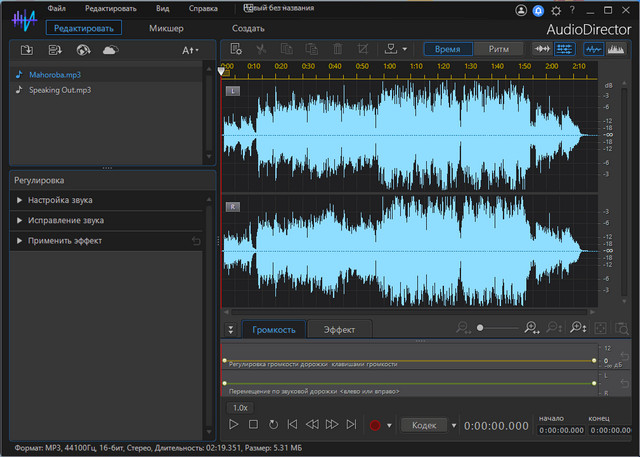
Task: Select Speaking Out.mp3 in the library
Action: coord(59,89)
